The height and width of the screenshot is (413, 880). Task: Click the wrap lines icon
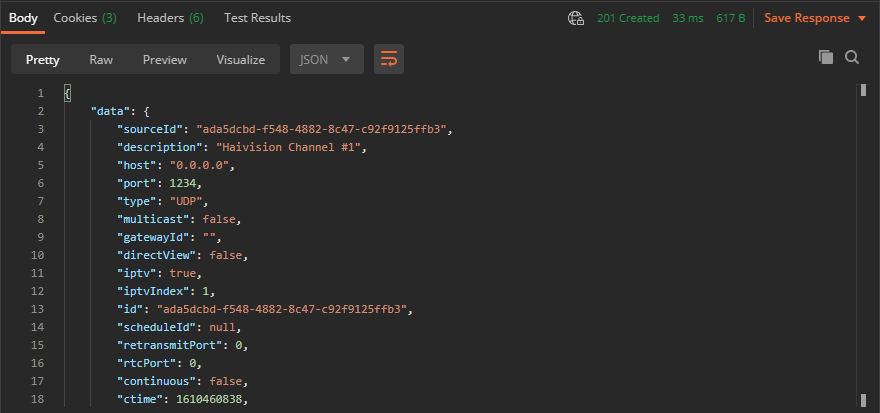[389, 59]
